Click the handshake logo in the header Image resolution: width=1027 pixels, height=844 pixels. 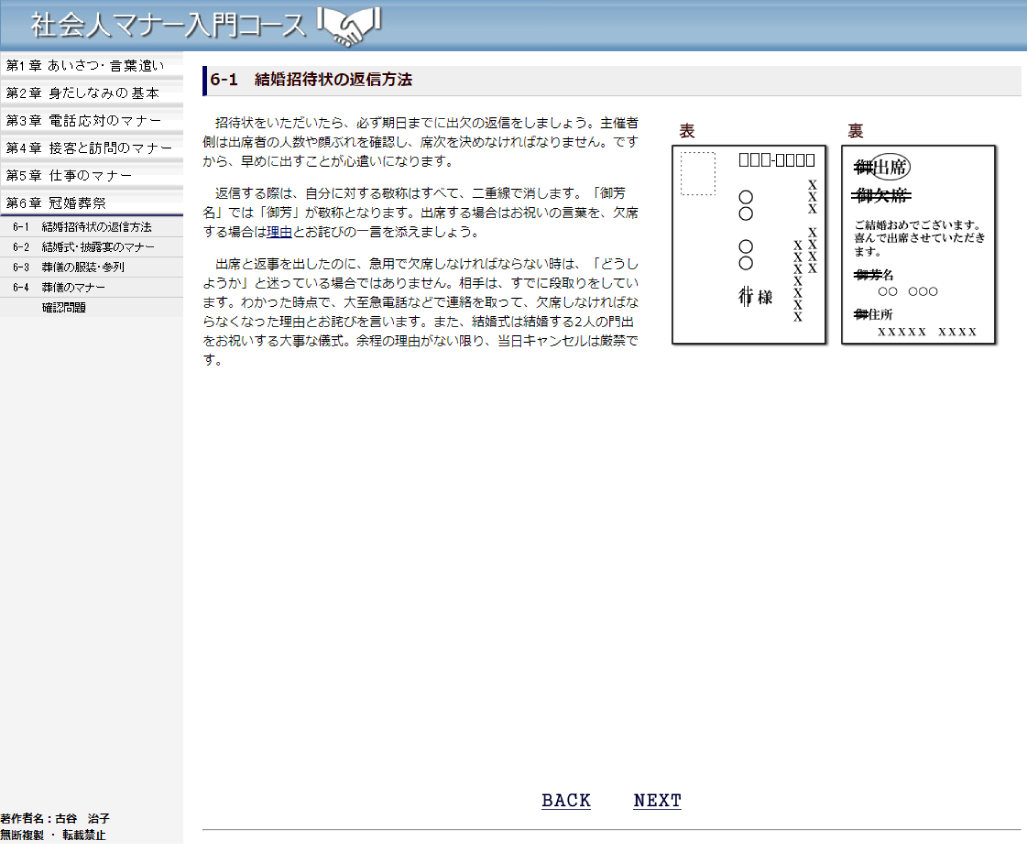tap(350, 26)
